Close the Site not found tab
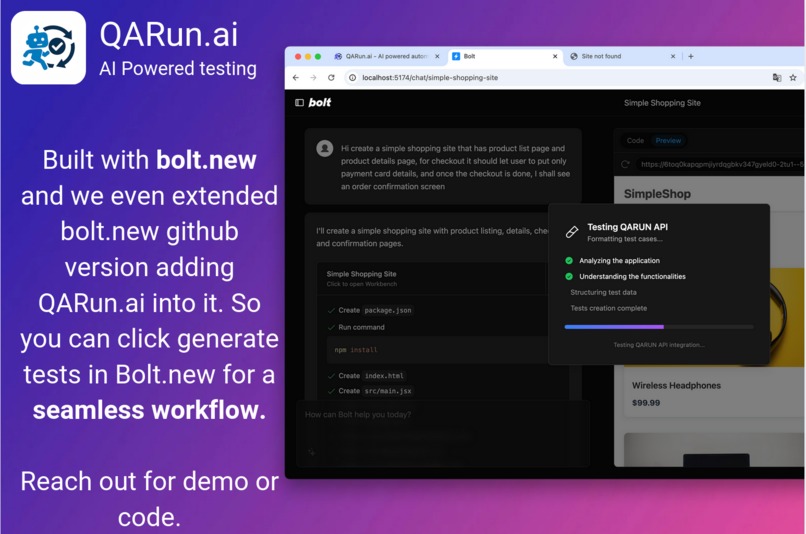The height and width of the screenshot is (534, 806). click(673, 57)
